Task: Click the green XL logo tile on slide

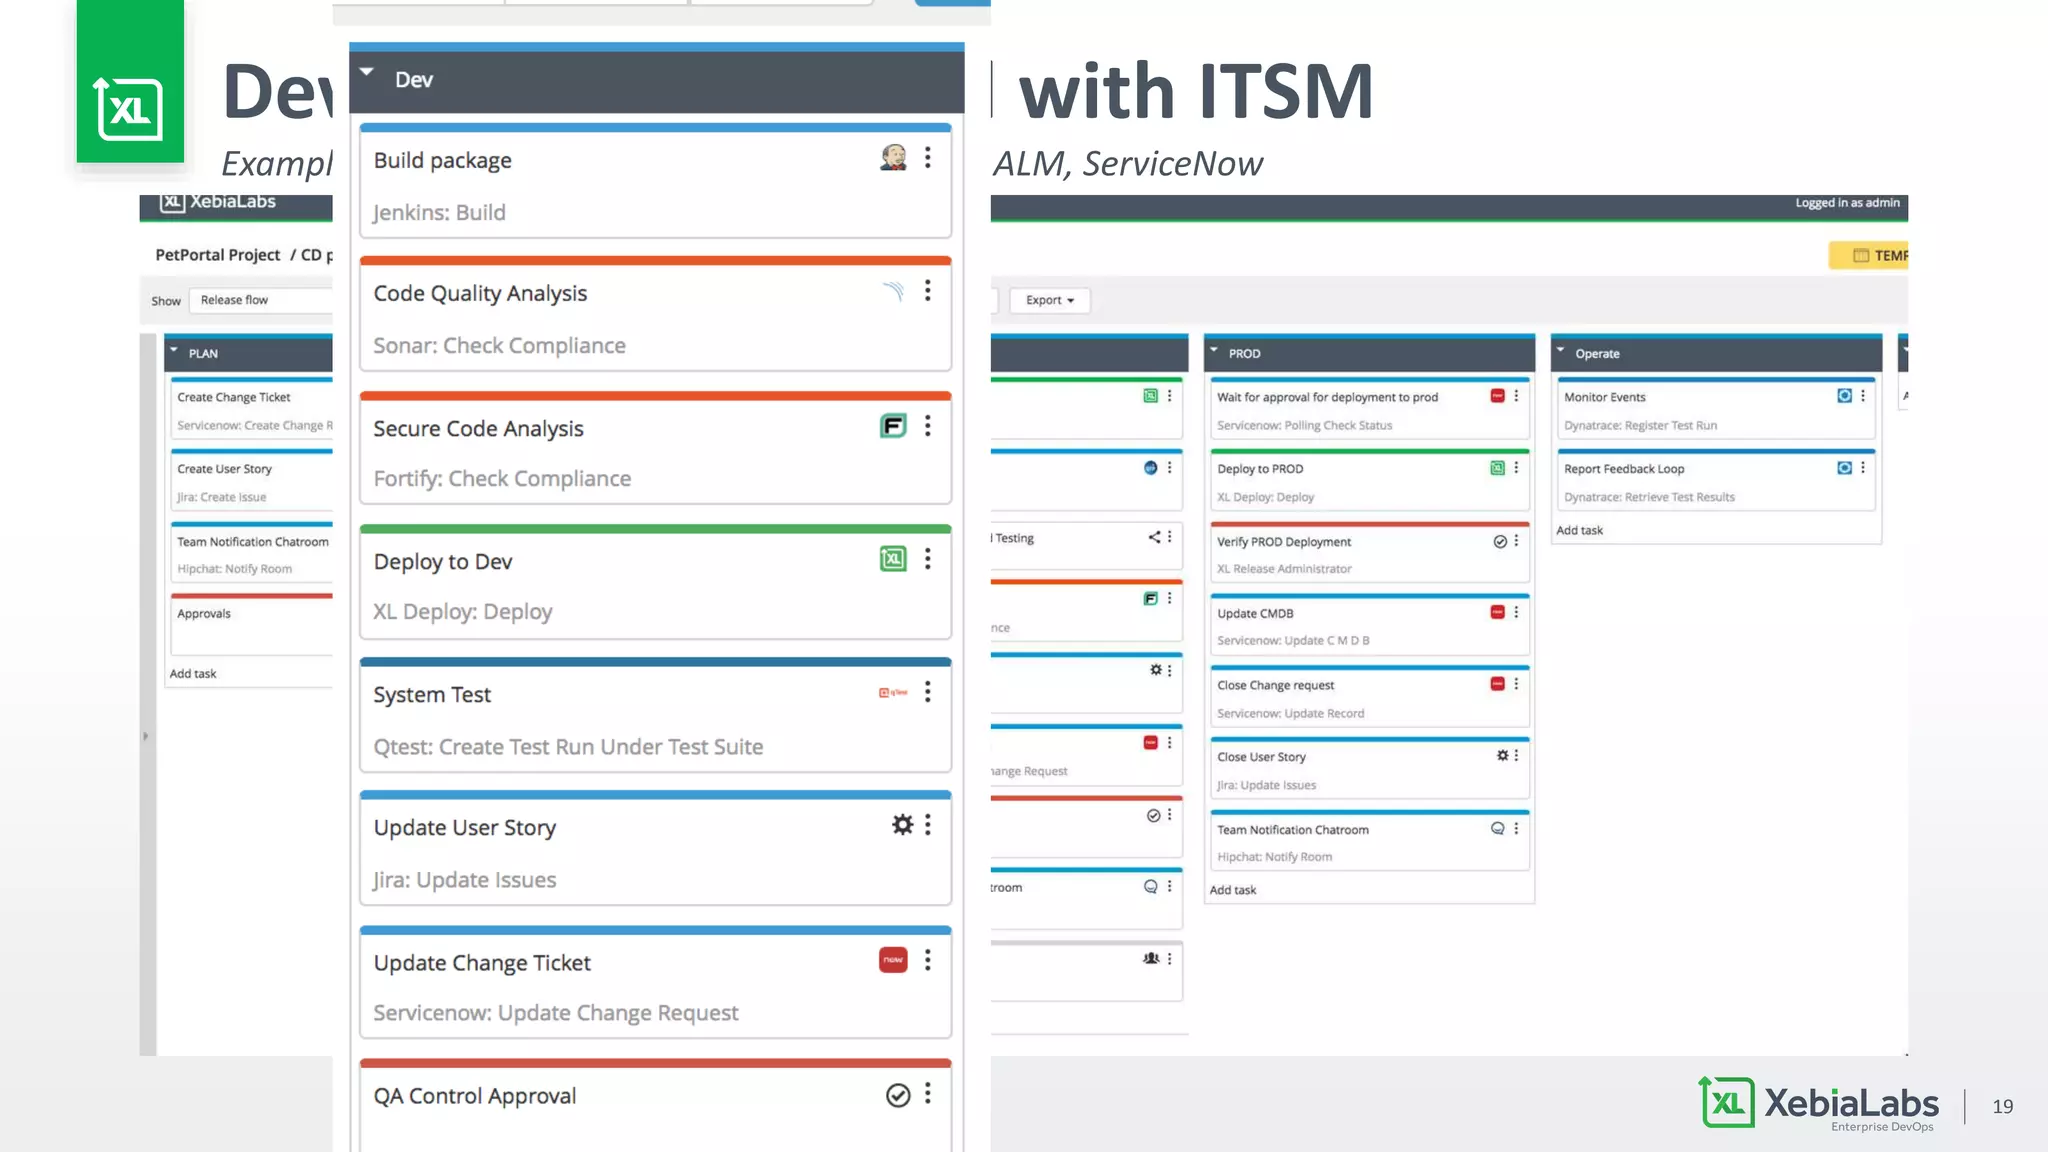Action: tap(130, 81)
